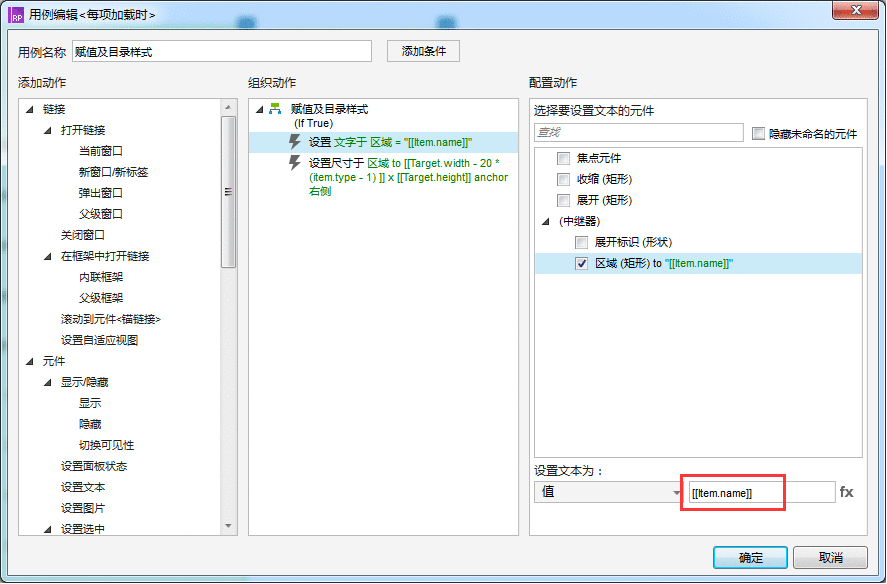This screenshot has width=887, height=584.
Task: Select the 父级窗口 action
Action: click(x=101, y=214)
